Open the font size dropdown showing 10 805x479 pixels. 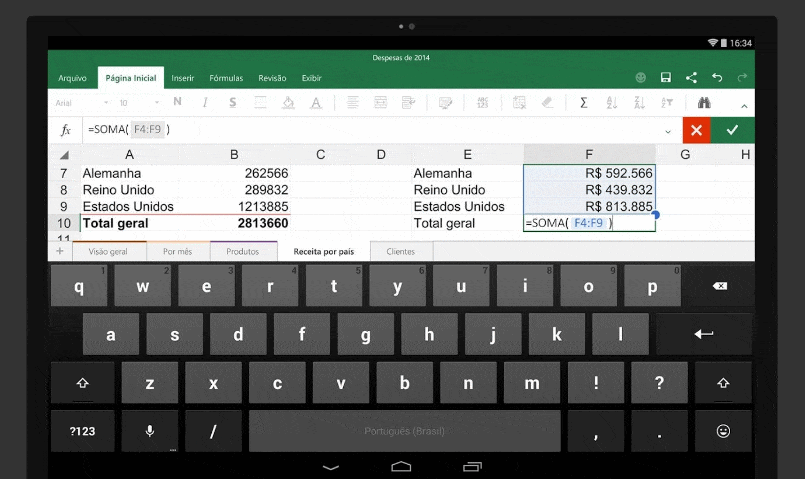135,103
